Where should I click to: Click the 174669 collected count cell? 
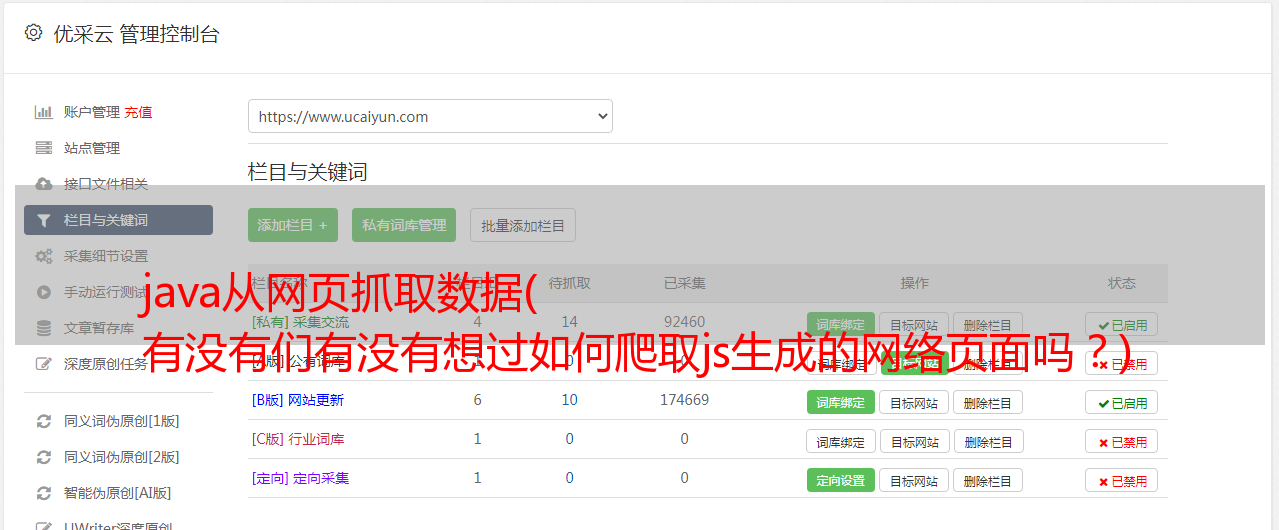684,400
